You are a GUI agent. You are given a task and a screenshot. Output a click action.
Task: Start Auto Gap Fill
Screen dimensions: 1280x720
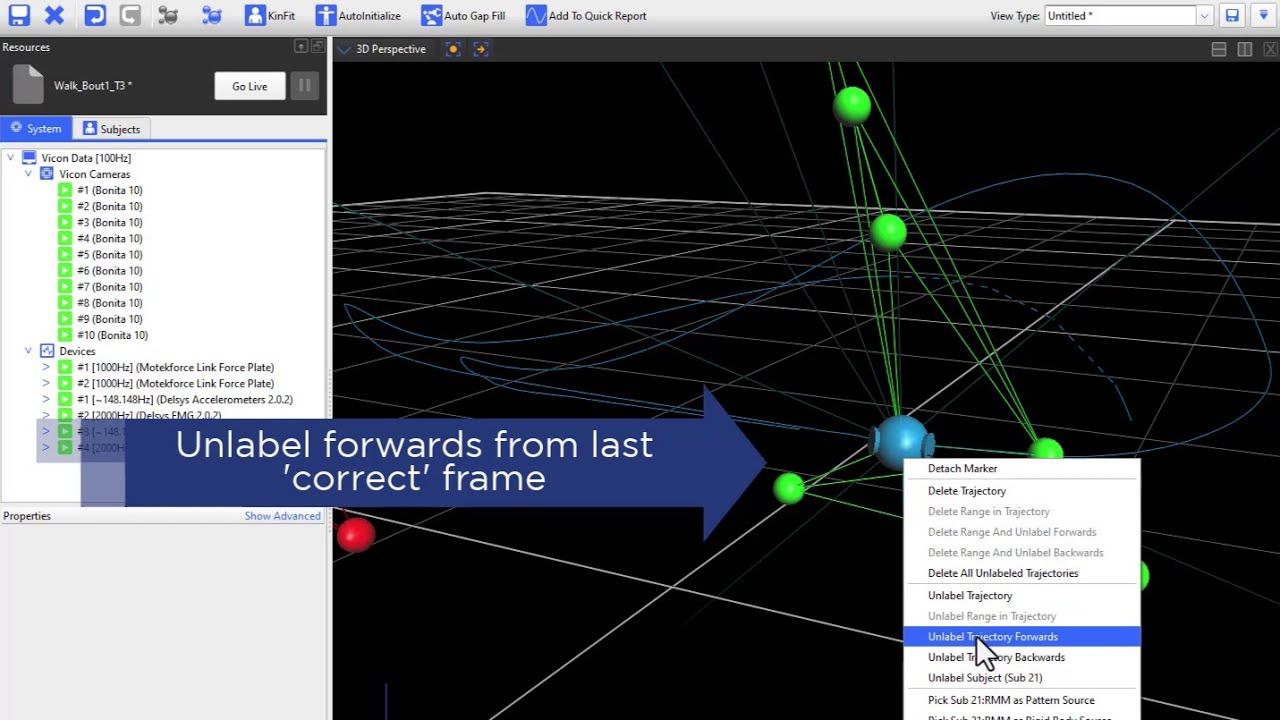(463, 15)
